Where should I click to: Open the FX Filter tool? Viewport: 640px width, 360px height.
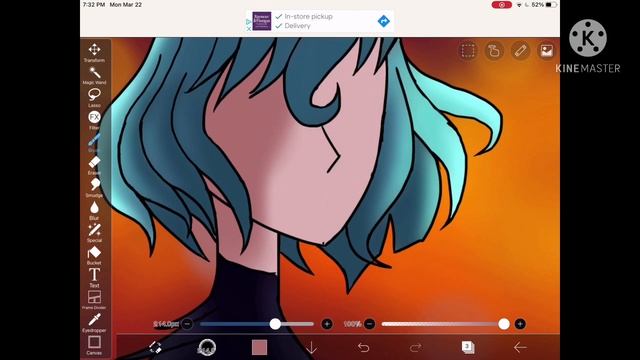pos(94,120)
